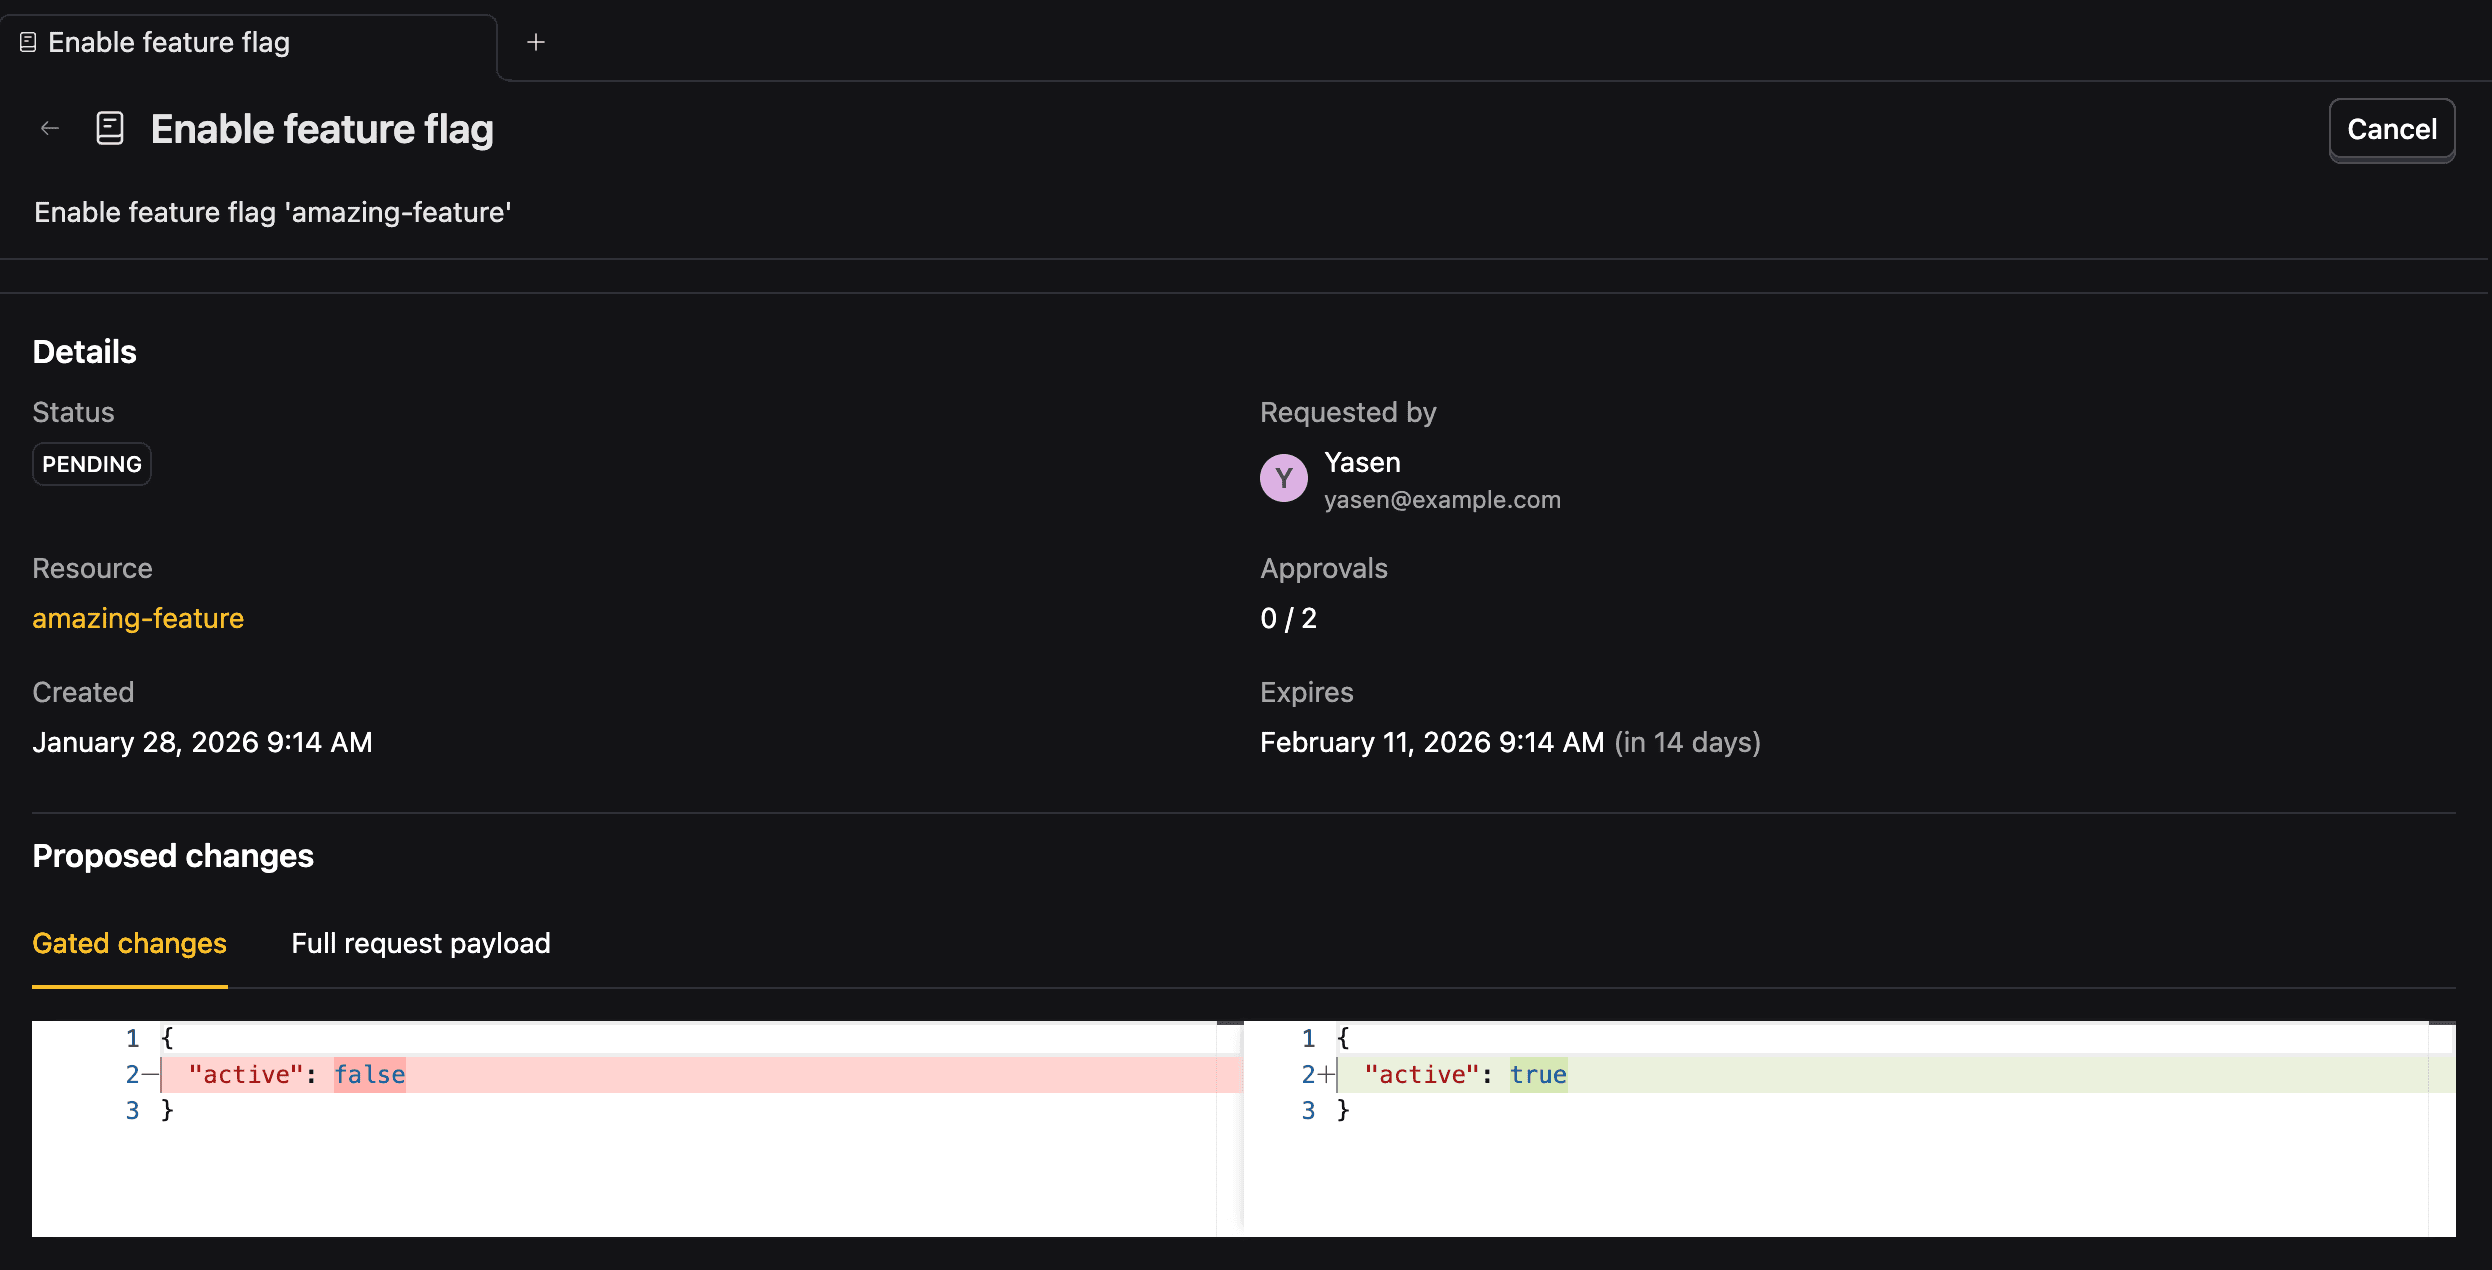
Task: Click the yasen@example.com email address
Action: [1442, 499]
